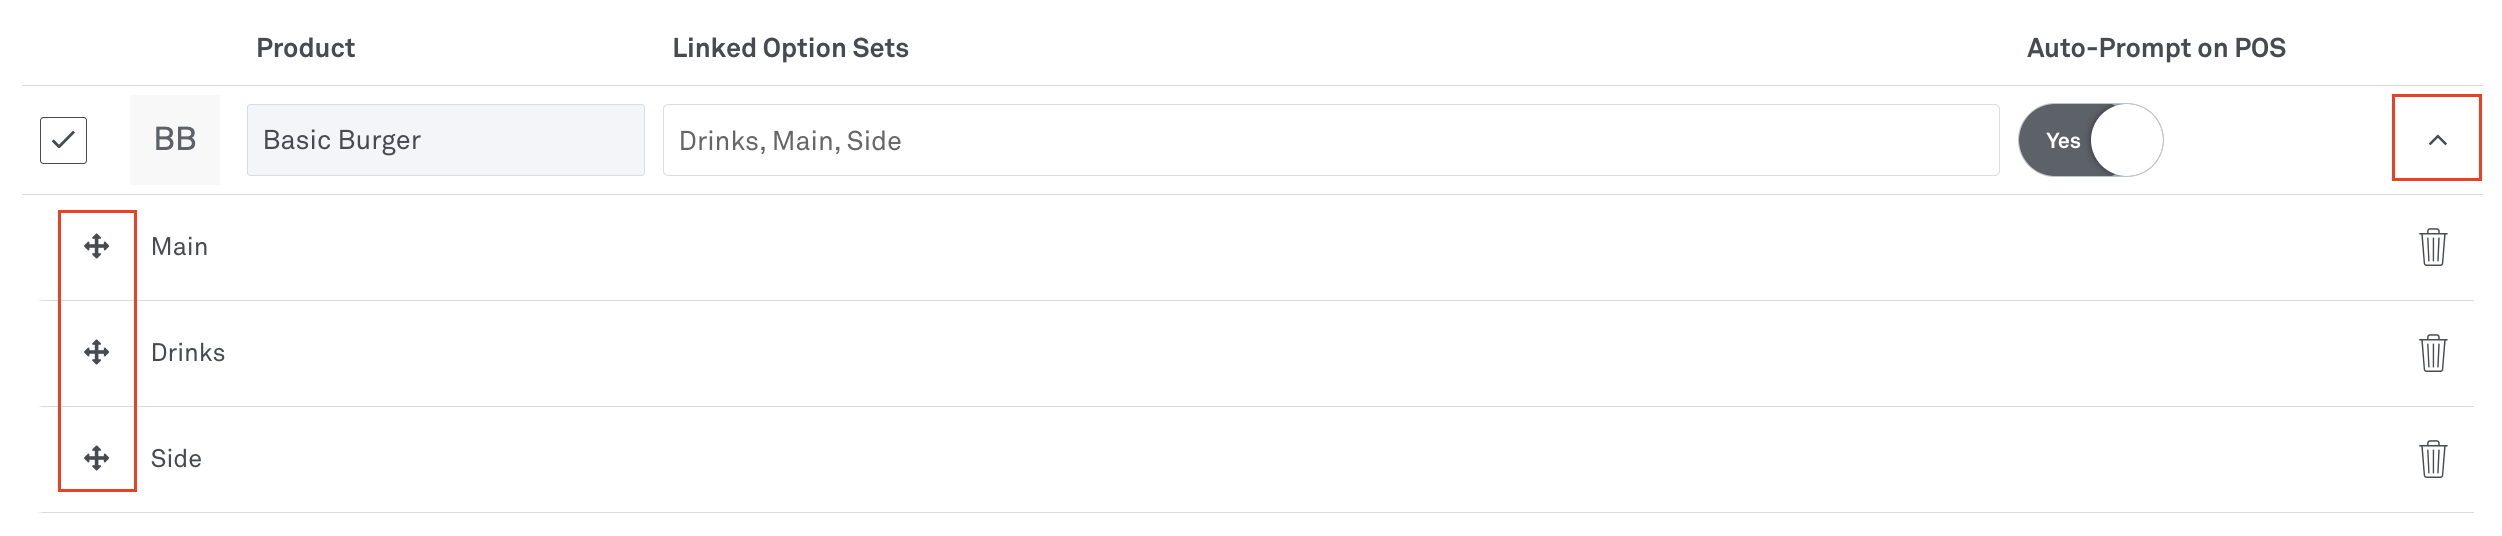
Task: Open the Linked Option Sets selector field
Action: coord(1330,140)
